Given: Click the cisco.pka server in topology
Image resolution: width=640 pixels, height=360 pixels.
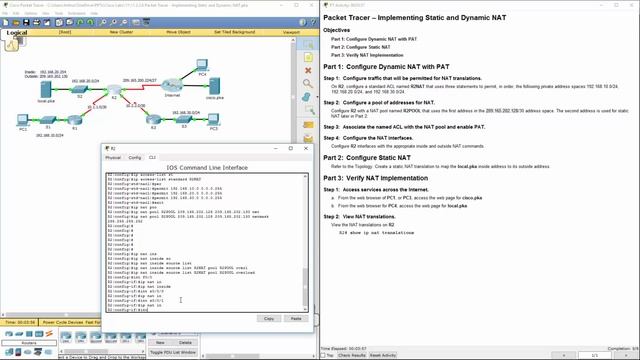Looking at the screenshot, I should coord(214,87).
